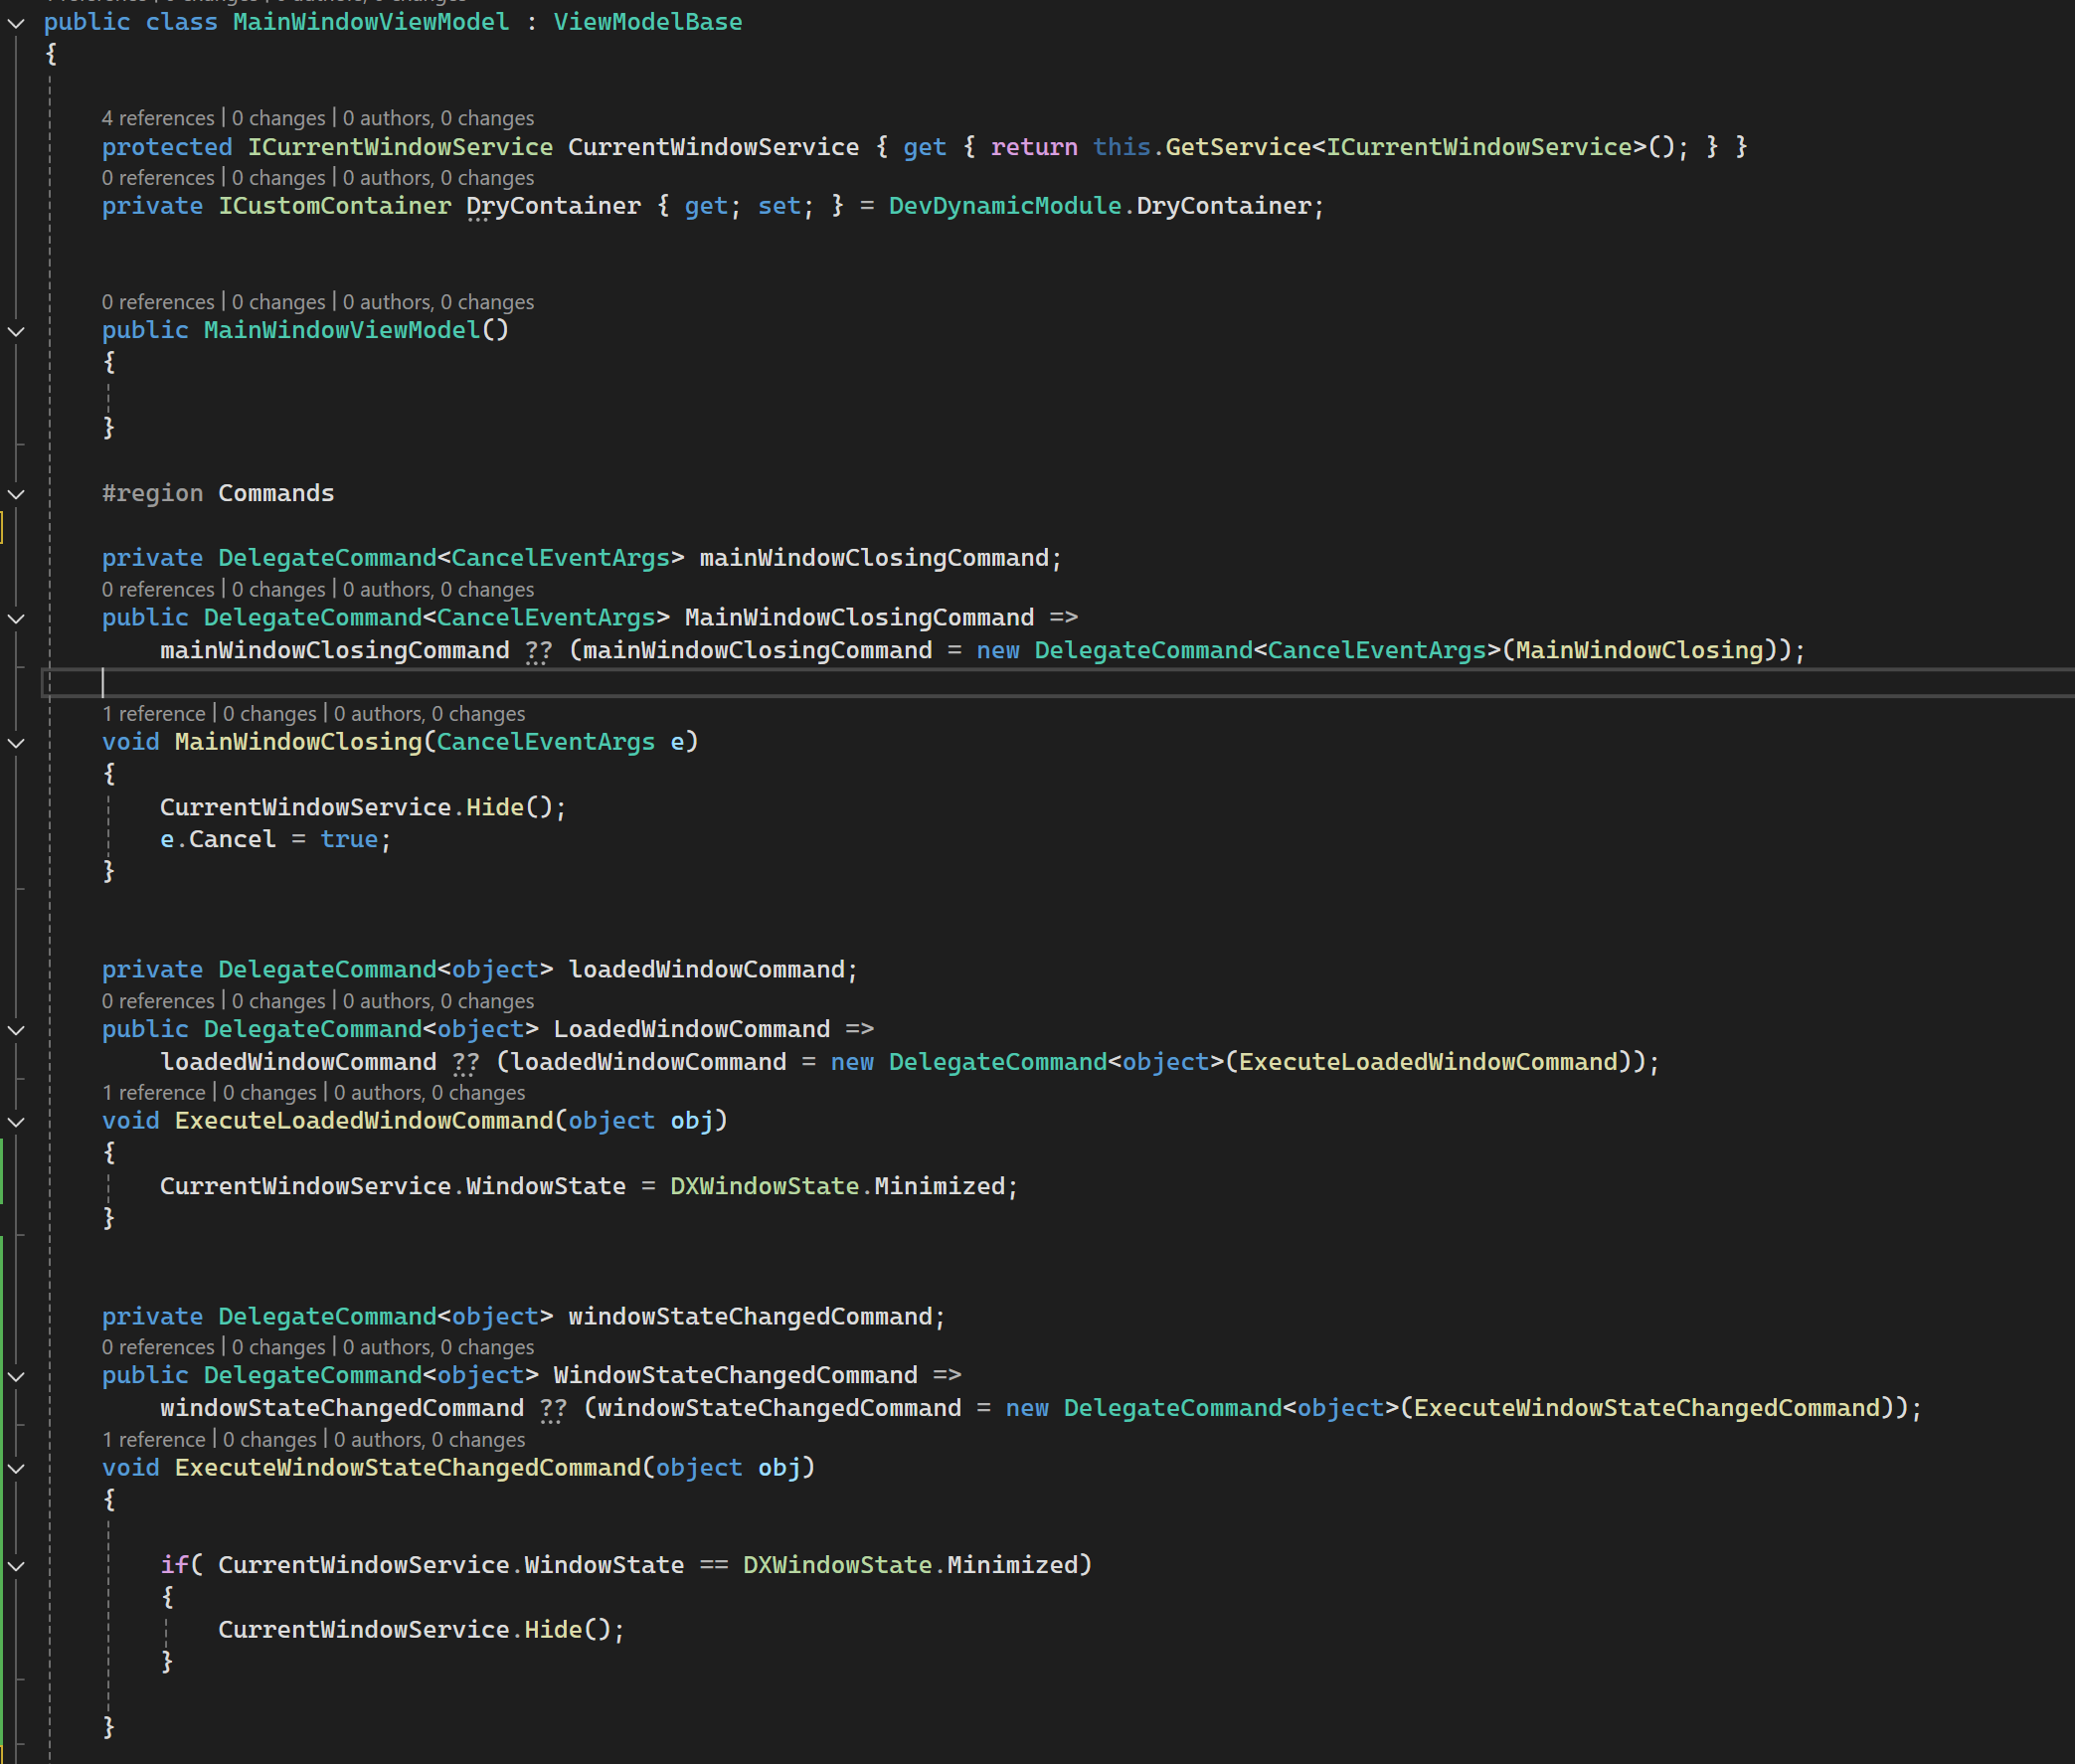This screenshot has width=2075, height=1764.
Task: Collapse the WindowStateChangedCommand property
Action: click(x=16, y=1377)
